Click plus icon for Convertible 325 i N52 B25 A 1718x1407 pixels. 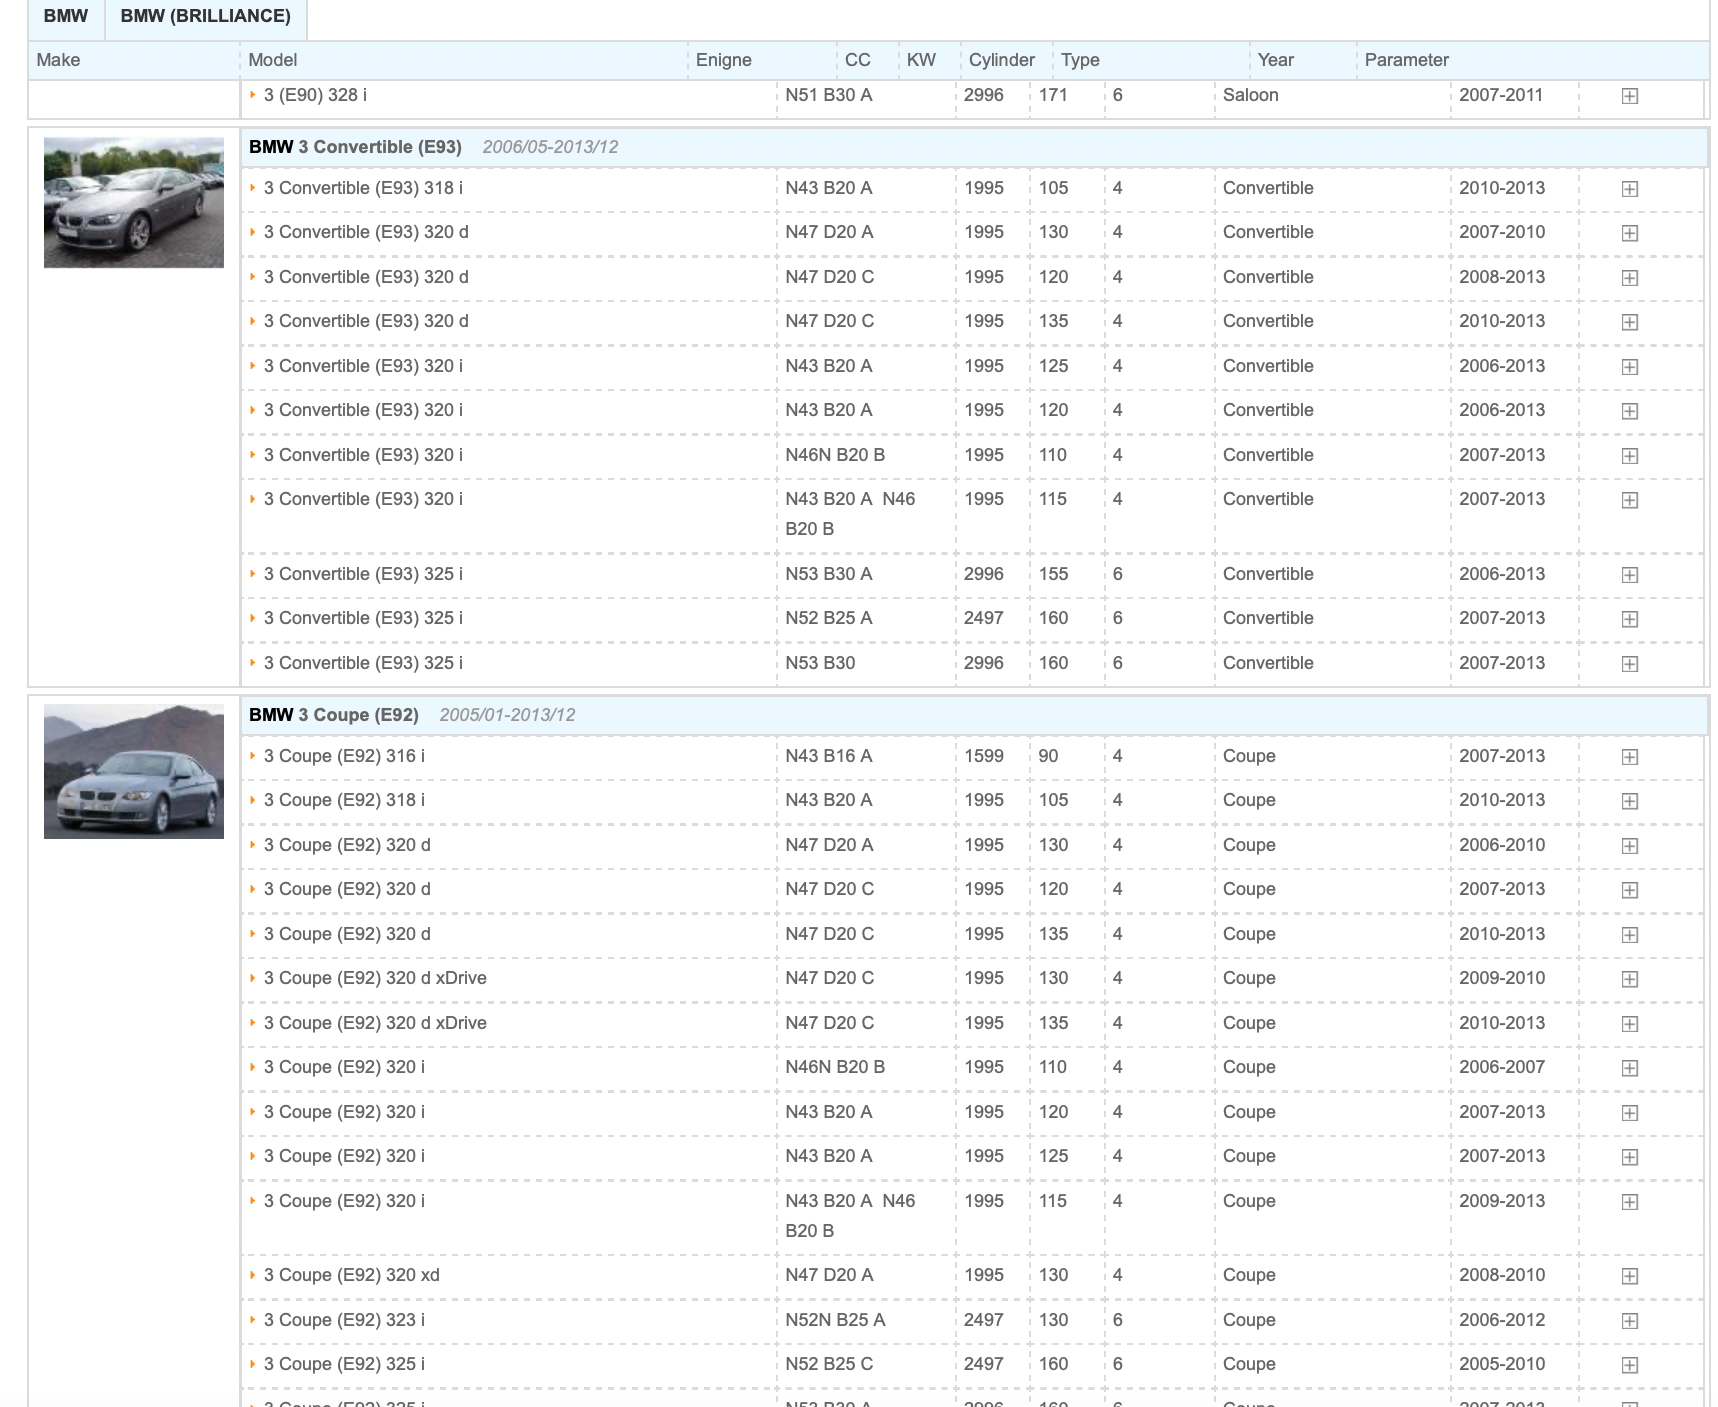coord(1629,619)
